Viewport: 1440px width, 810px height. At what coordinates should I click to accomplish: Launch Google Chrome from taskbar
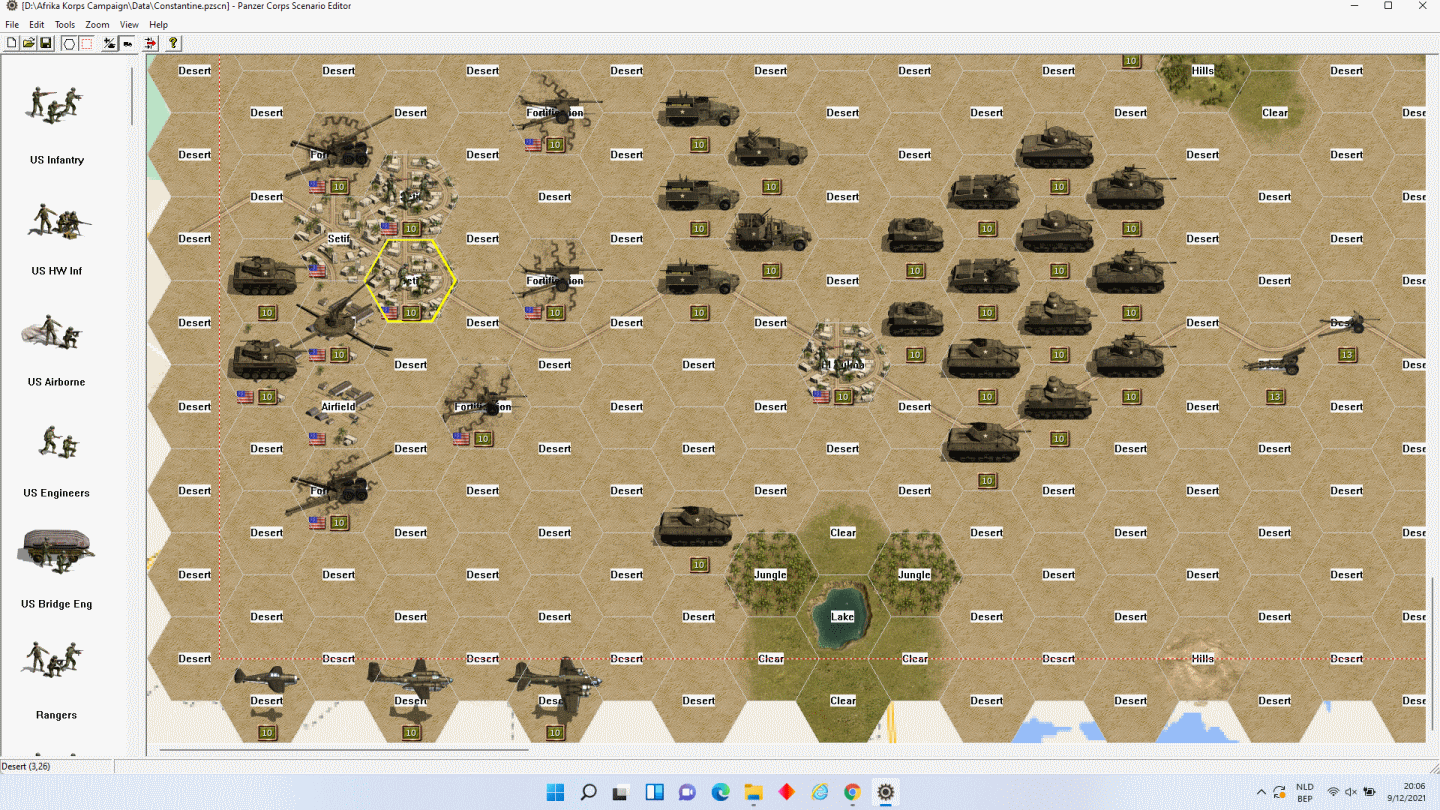(852, 793)
